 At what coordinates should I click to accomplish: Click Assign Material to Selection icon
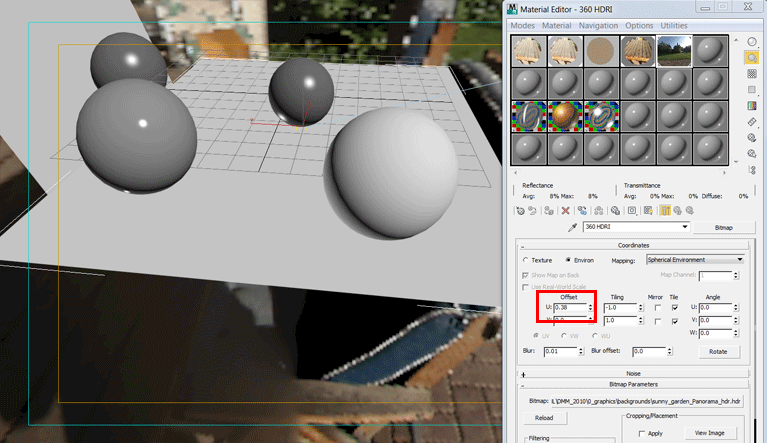(549, 211)
